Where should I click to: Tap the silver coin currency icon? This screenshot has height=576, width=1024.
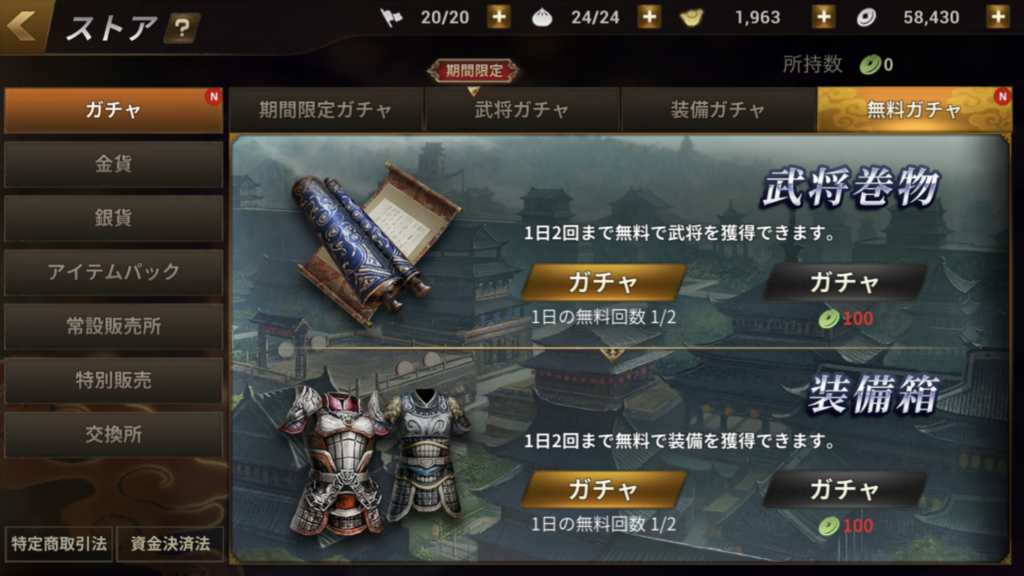coord(866,18)
